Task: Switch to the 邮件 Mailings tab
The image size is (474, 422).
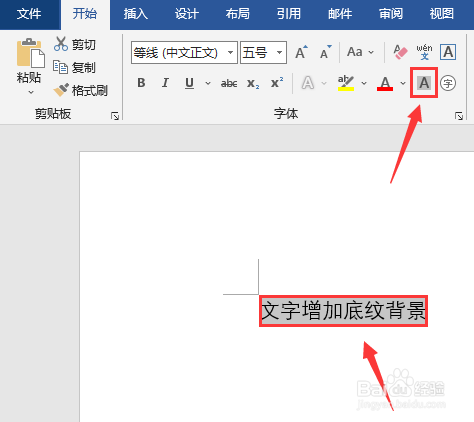Action: coord(340,14)
